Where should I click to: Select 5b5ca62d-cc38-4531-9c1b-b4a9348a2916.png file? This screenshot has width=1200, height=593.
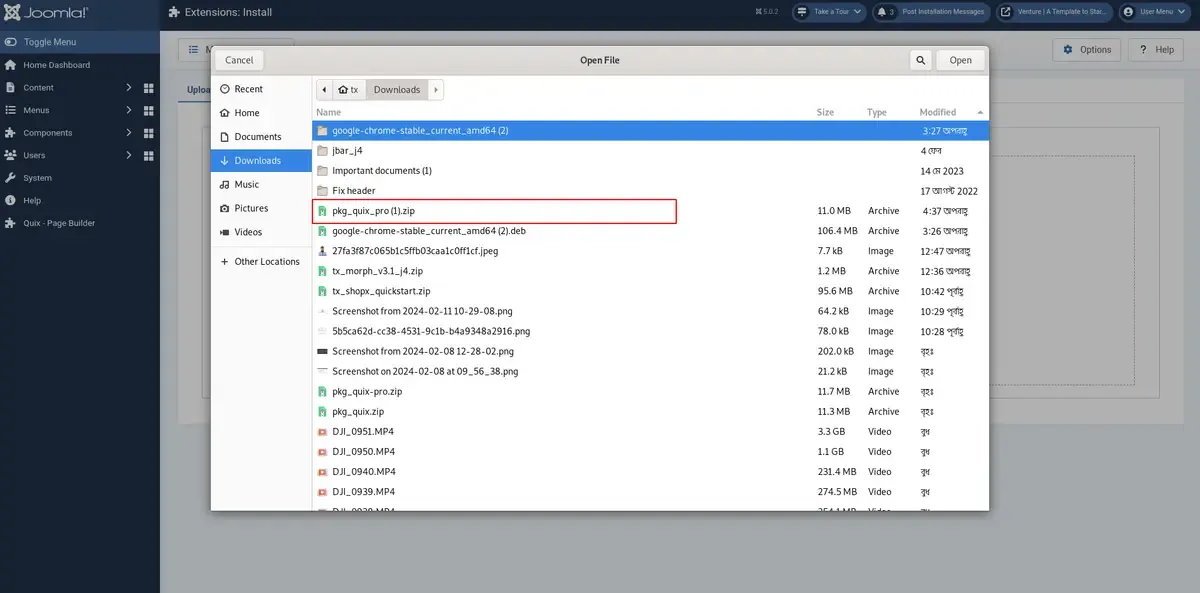click(650, 331)
